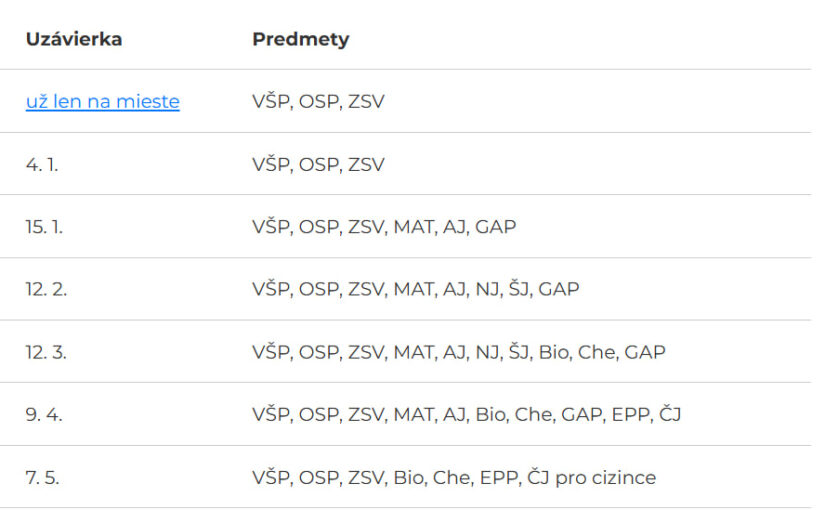Click the subjects list for 15. 1.
The image size is (825, 510).
pyautogui.click(x=384, y=227)
